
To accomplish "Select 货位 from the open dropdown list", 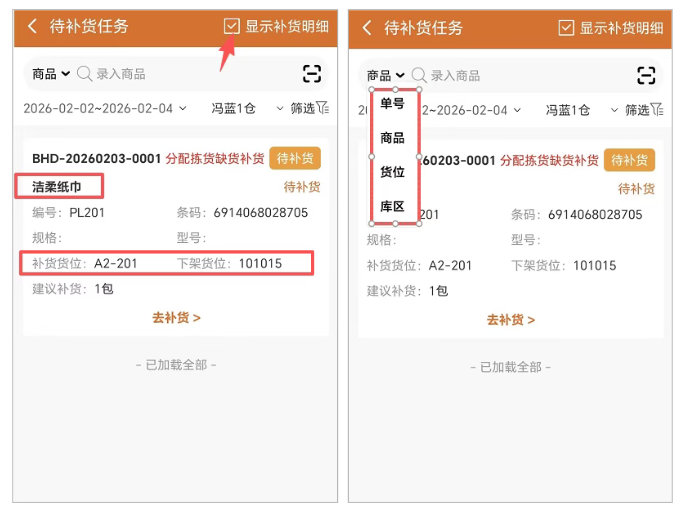I will click(x=392, y=172).
